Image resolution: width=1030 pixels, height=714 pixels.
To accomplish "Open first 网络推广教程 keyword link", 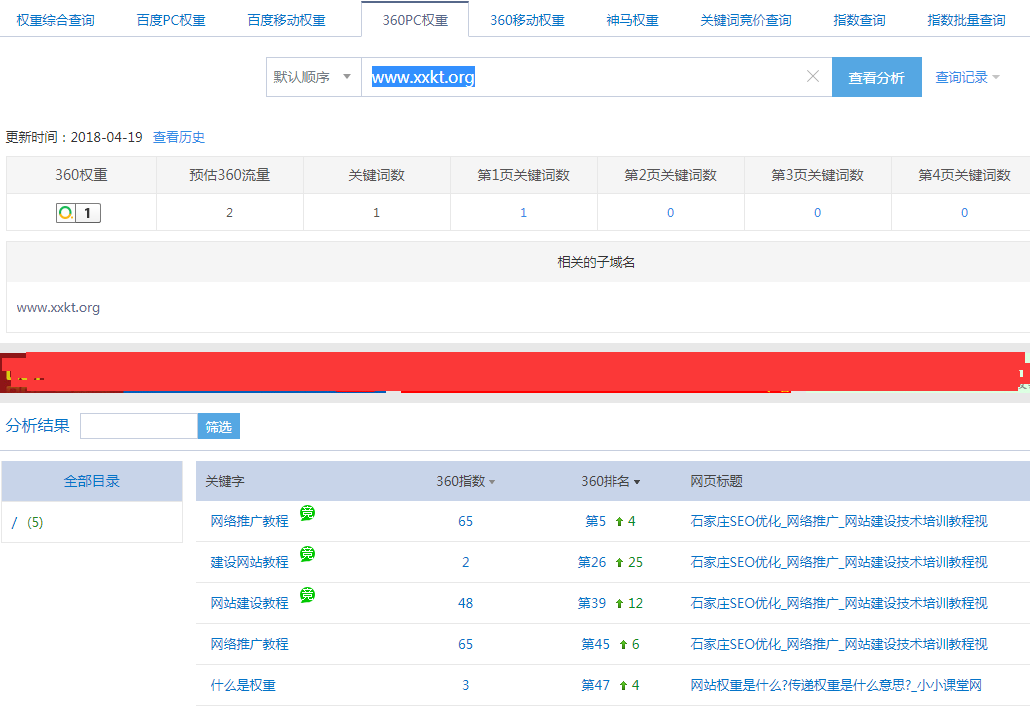I will click(249, 522).
